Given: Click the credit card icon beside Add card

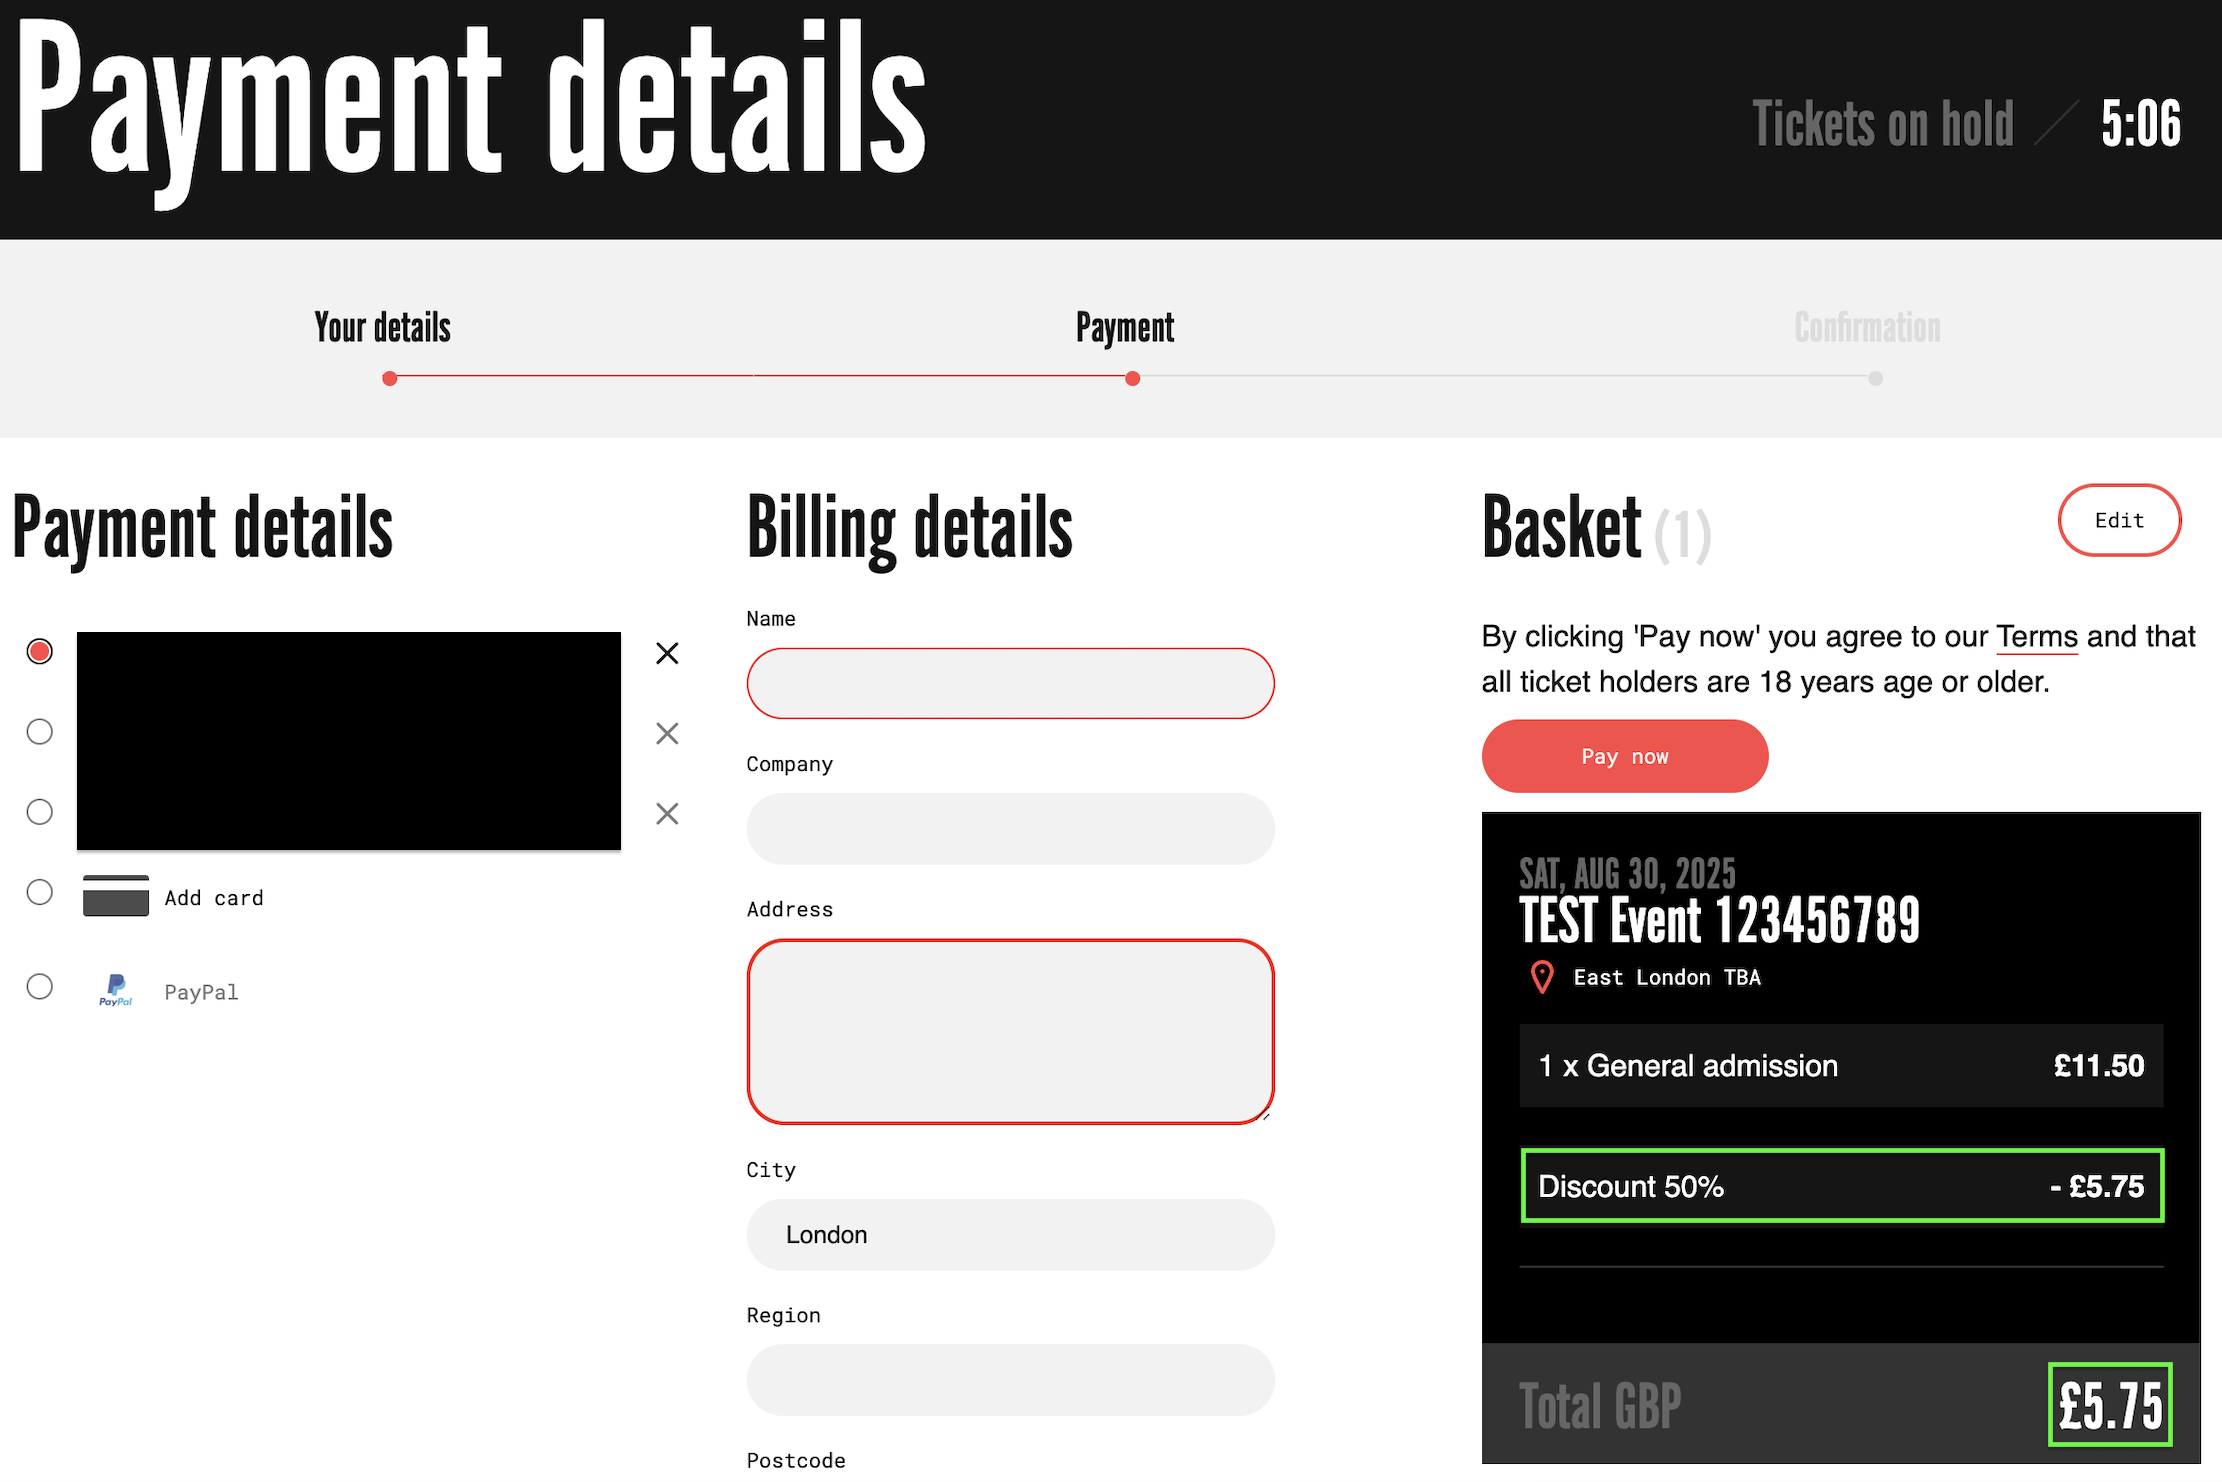Looking at the screenshot, I should (116, 896).
